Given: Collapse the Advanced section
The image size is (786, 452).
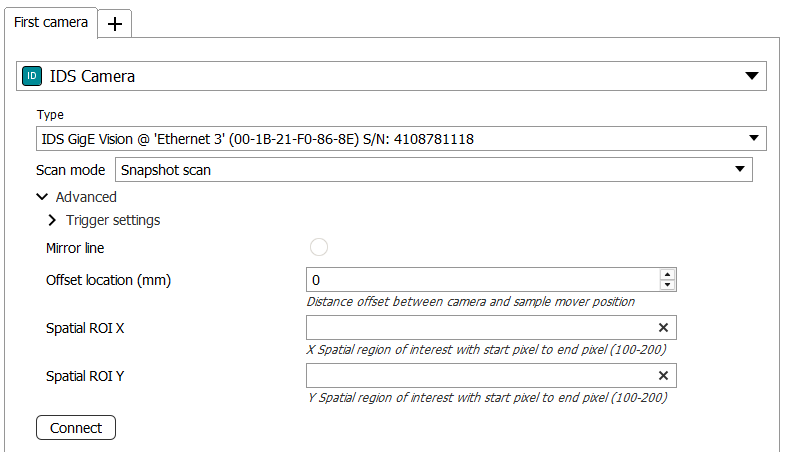Looking at the screenshot, I should pos(42,197).
